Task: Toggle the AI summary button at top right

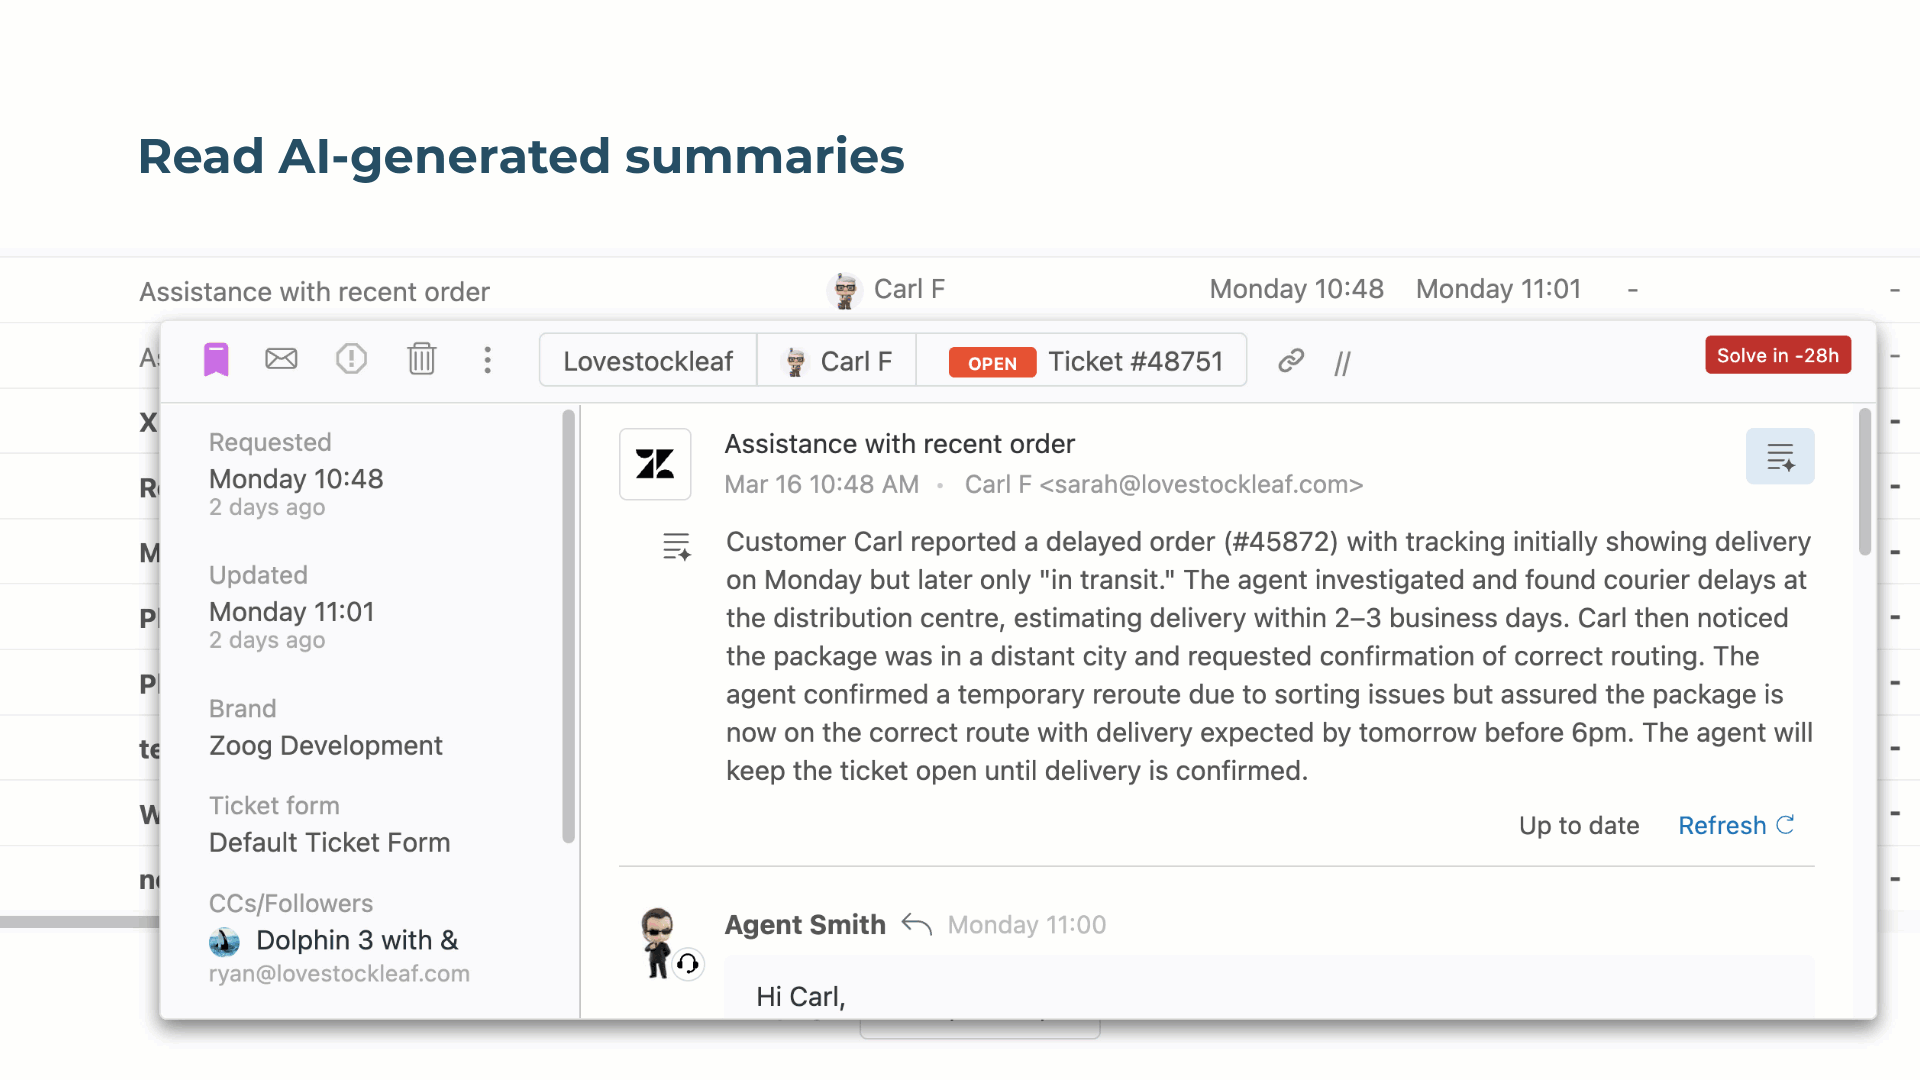Action: (1780, 457)
